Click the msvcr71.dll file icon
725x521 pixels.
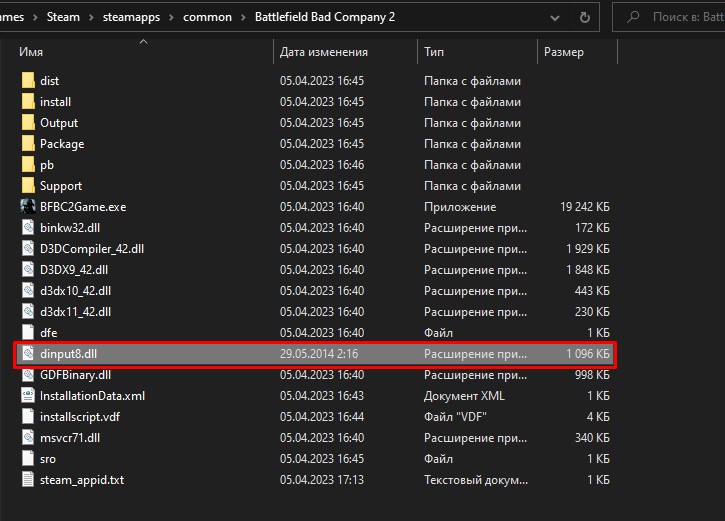28,438
